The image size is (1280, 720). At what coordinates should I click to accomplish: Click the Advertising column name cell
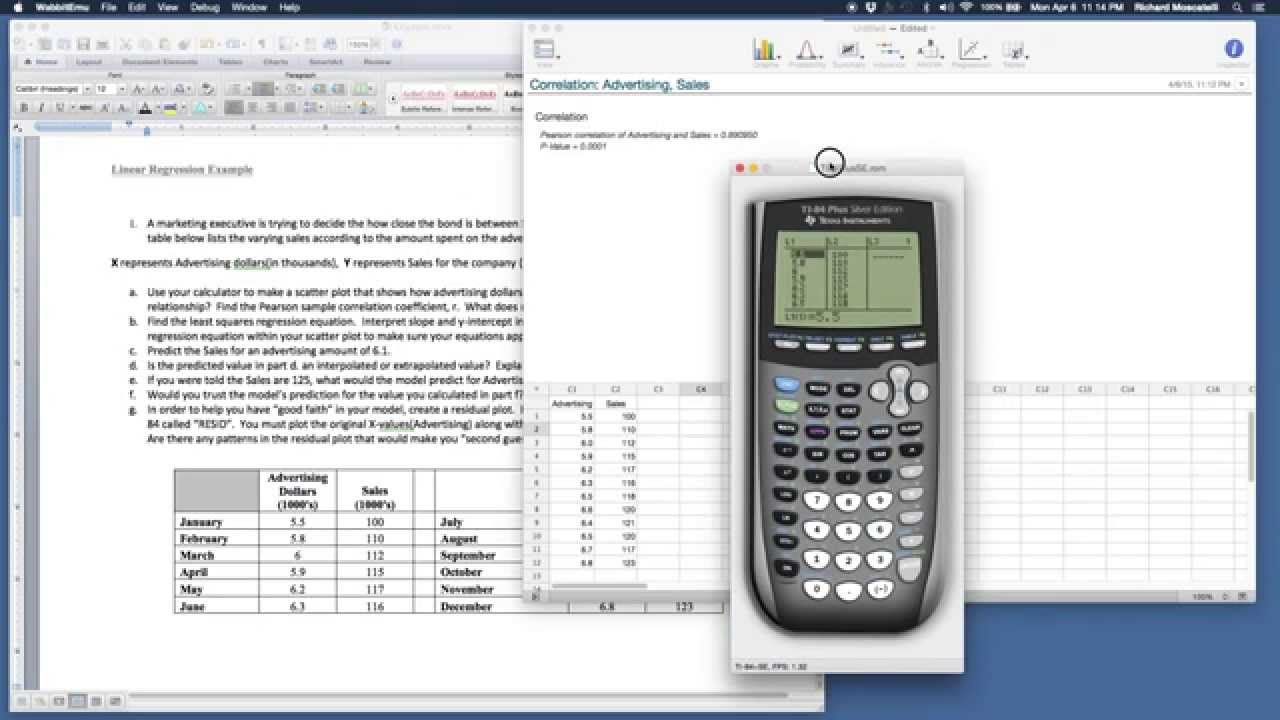[572, 404]
